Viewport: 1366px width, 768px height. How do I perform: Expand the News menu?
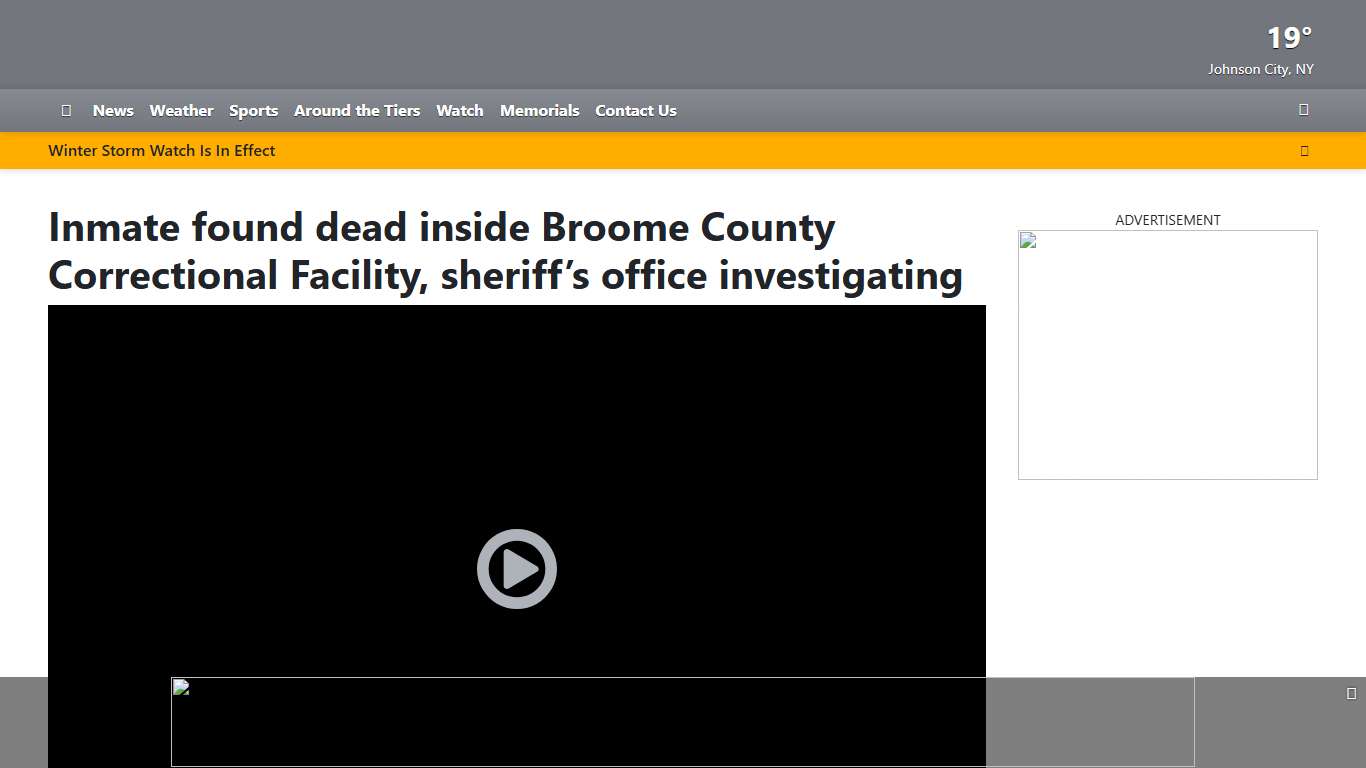coord(113,110)
